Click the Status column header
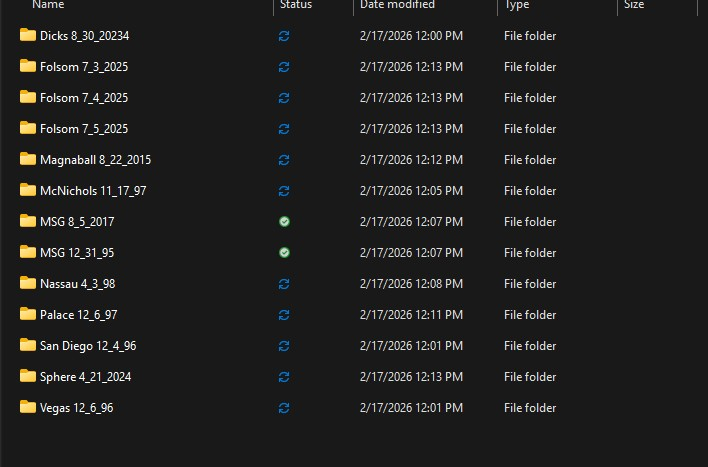708x467 pixels. pyautogui.click(x=296, y=5)
